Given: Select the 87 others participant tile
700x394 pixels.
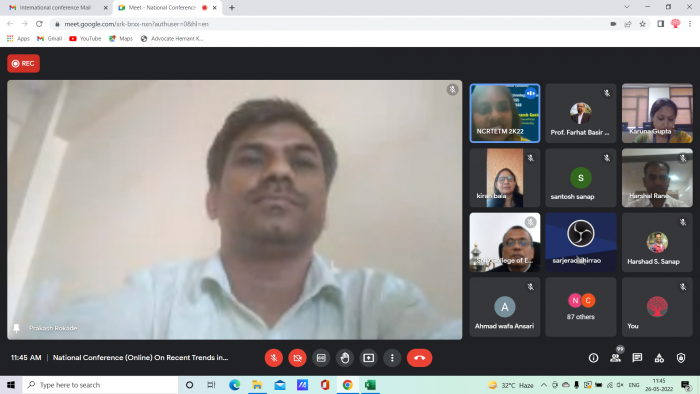Looking at the screenshot, I should point(580,307).
